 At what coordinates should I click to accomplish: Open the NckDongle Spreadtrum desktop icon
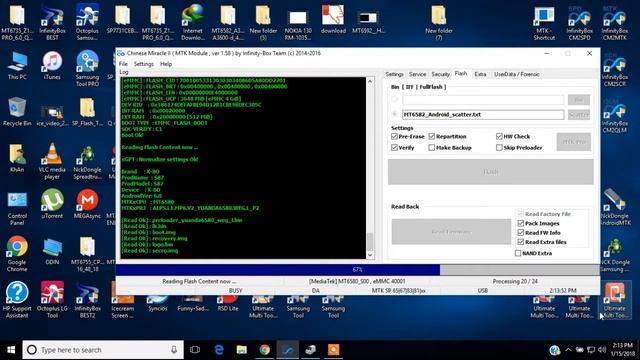(87, 162)
